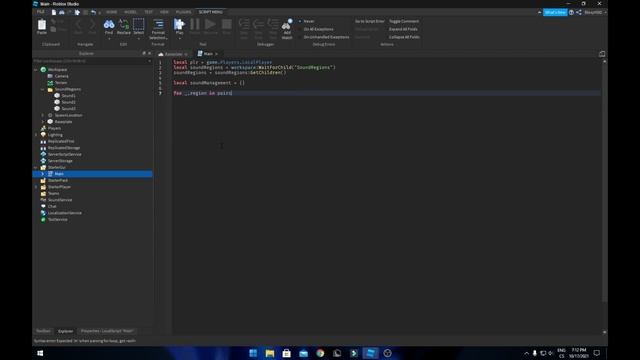
Task: Select ReplicatedStorage in Explorer
Action: point(64,148)
